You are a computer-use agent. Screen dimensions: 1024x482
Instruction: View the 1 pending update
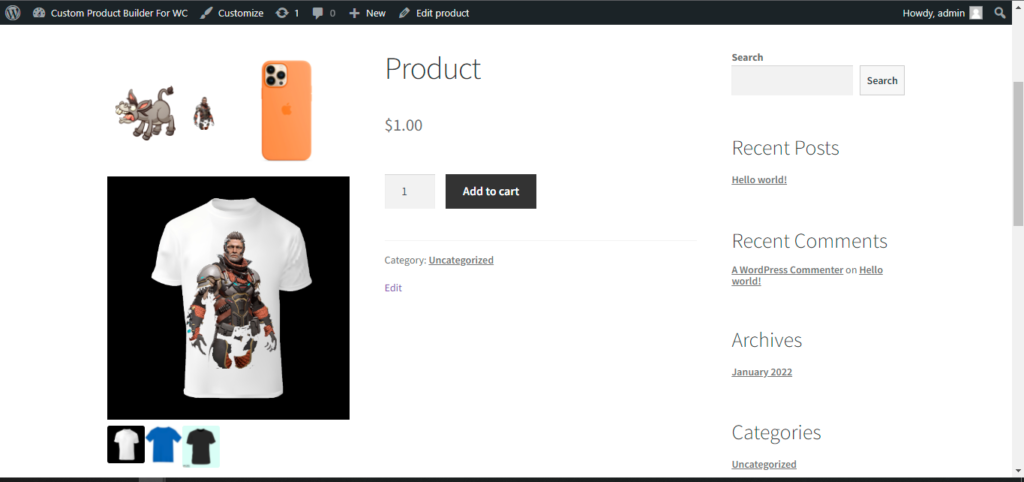(x=287, y=13)
